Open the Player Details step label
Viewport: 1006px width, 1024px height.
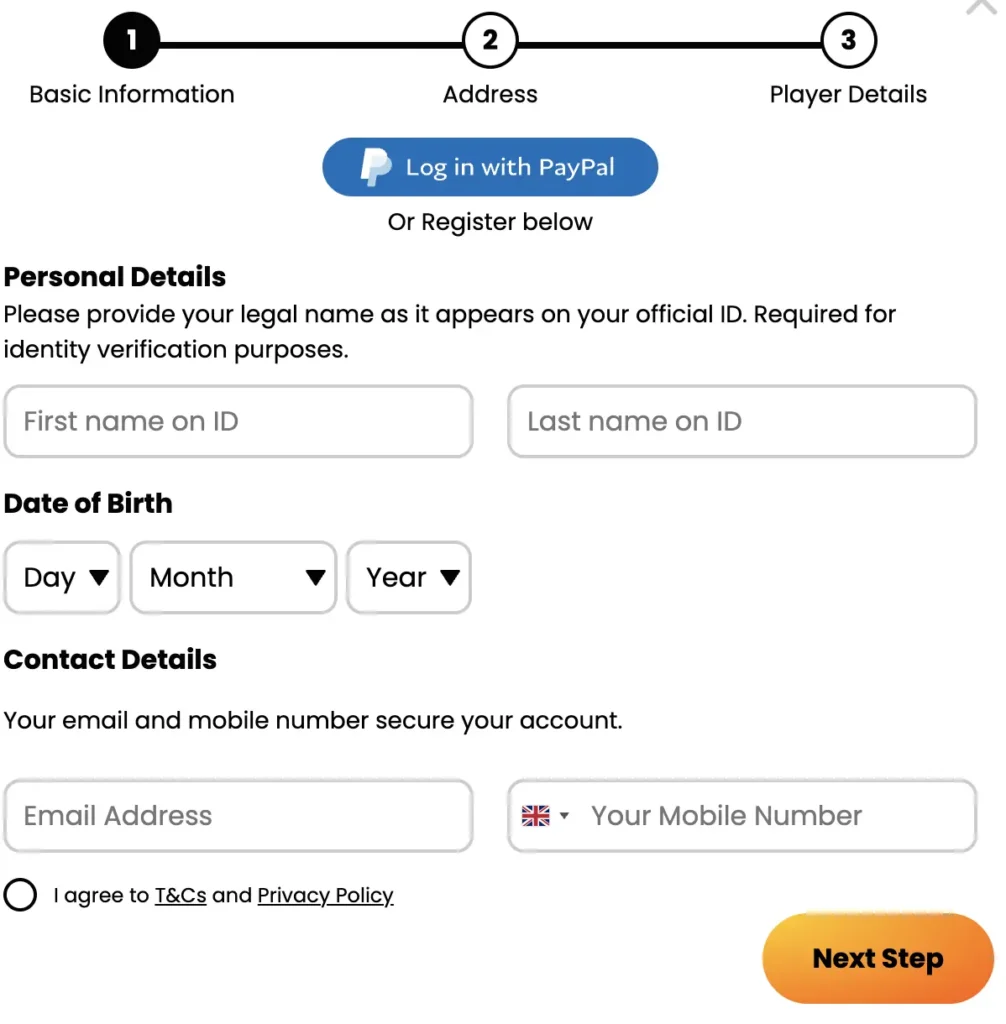click(848, 95)
